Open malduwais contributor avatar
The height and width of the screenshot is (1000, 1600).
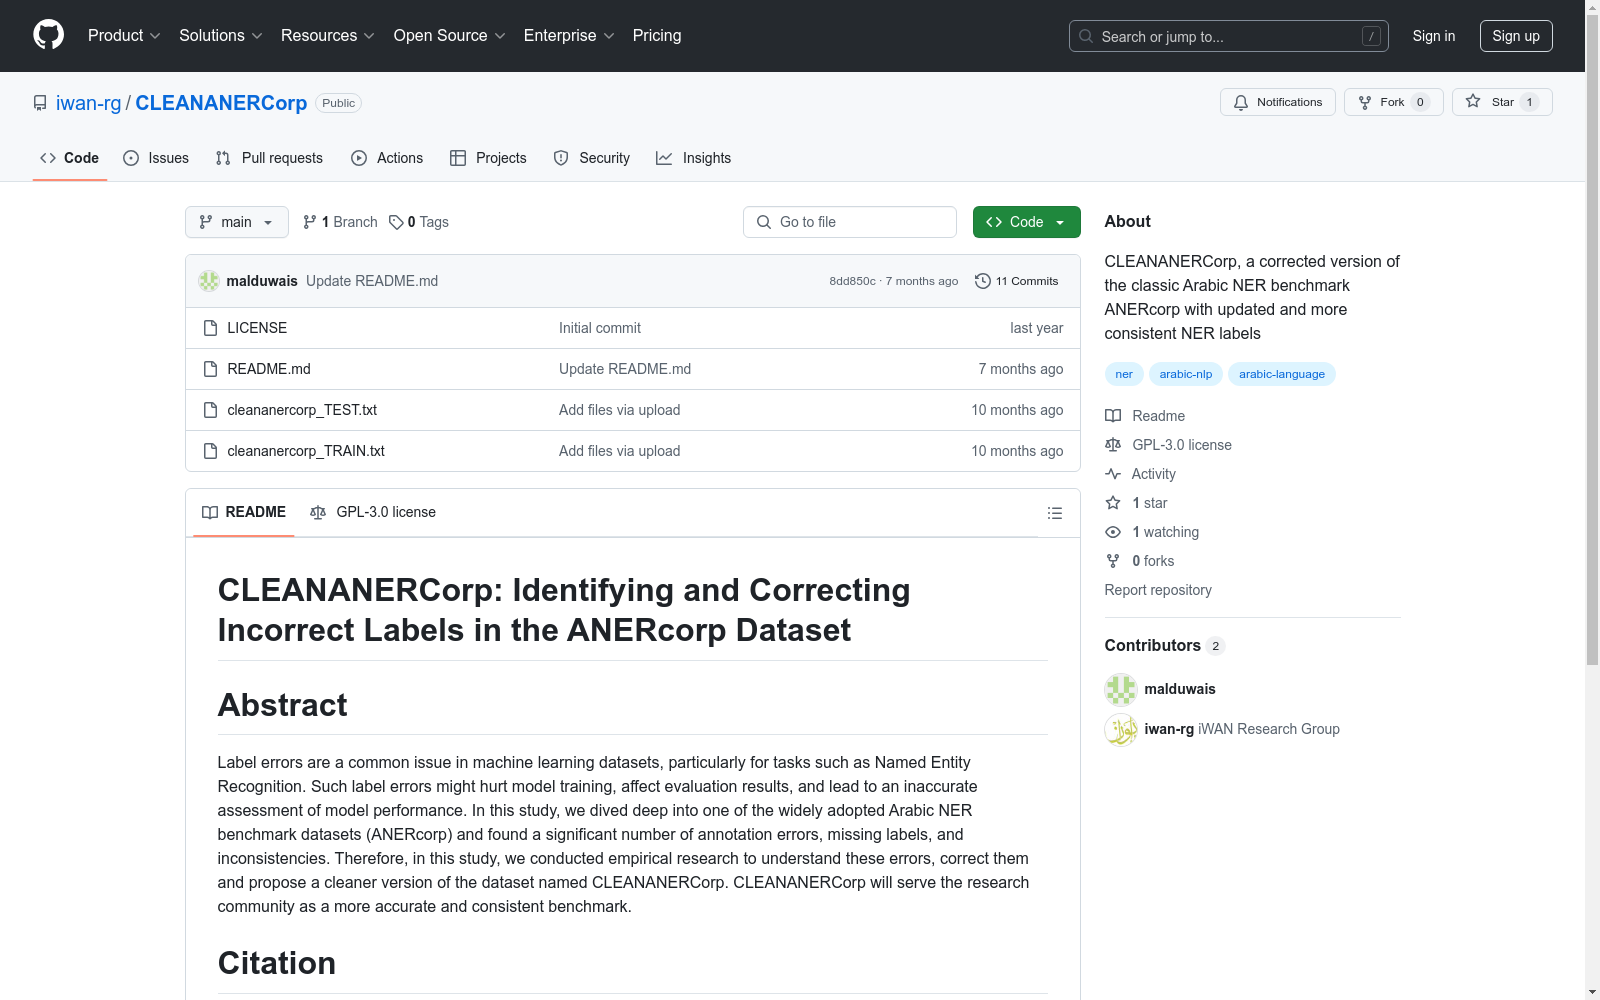click(1121, 689)
